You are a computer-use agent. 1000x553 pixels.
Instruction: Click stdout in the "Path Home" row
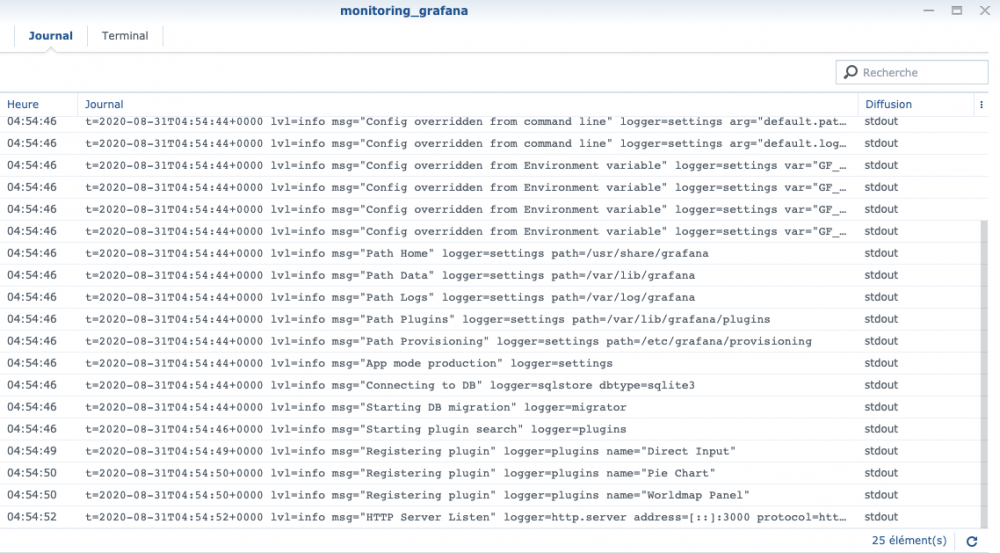pyautogui.click(x=881, y=253)
